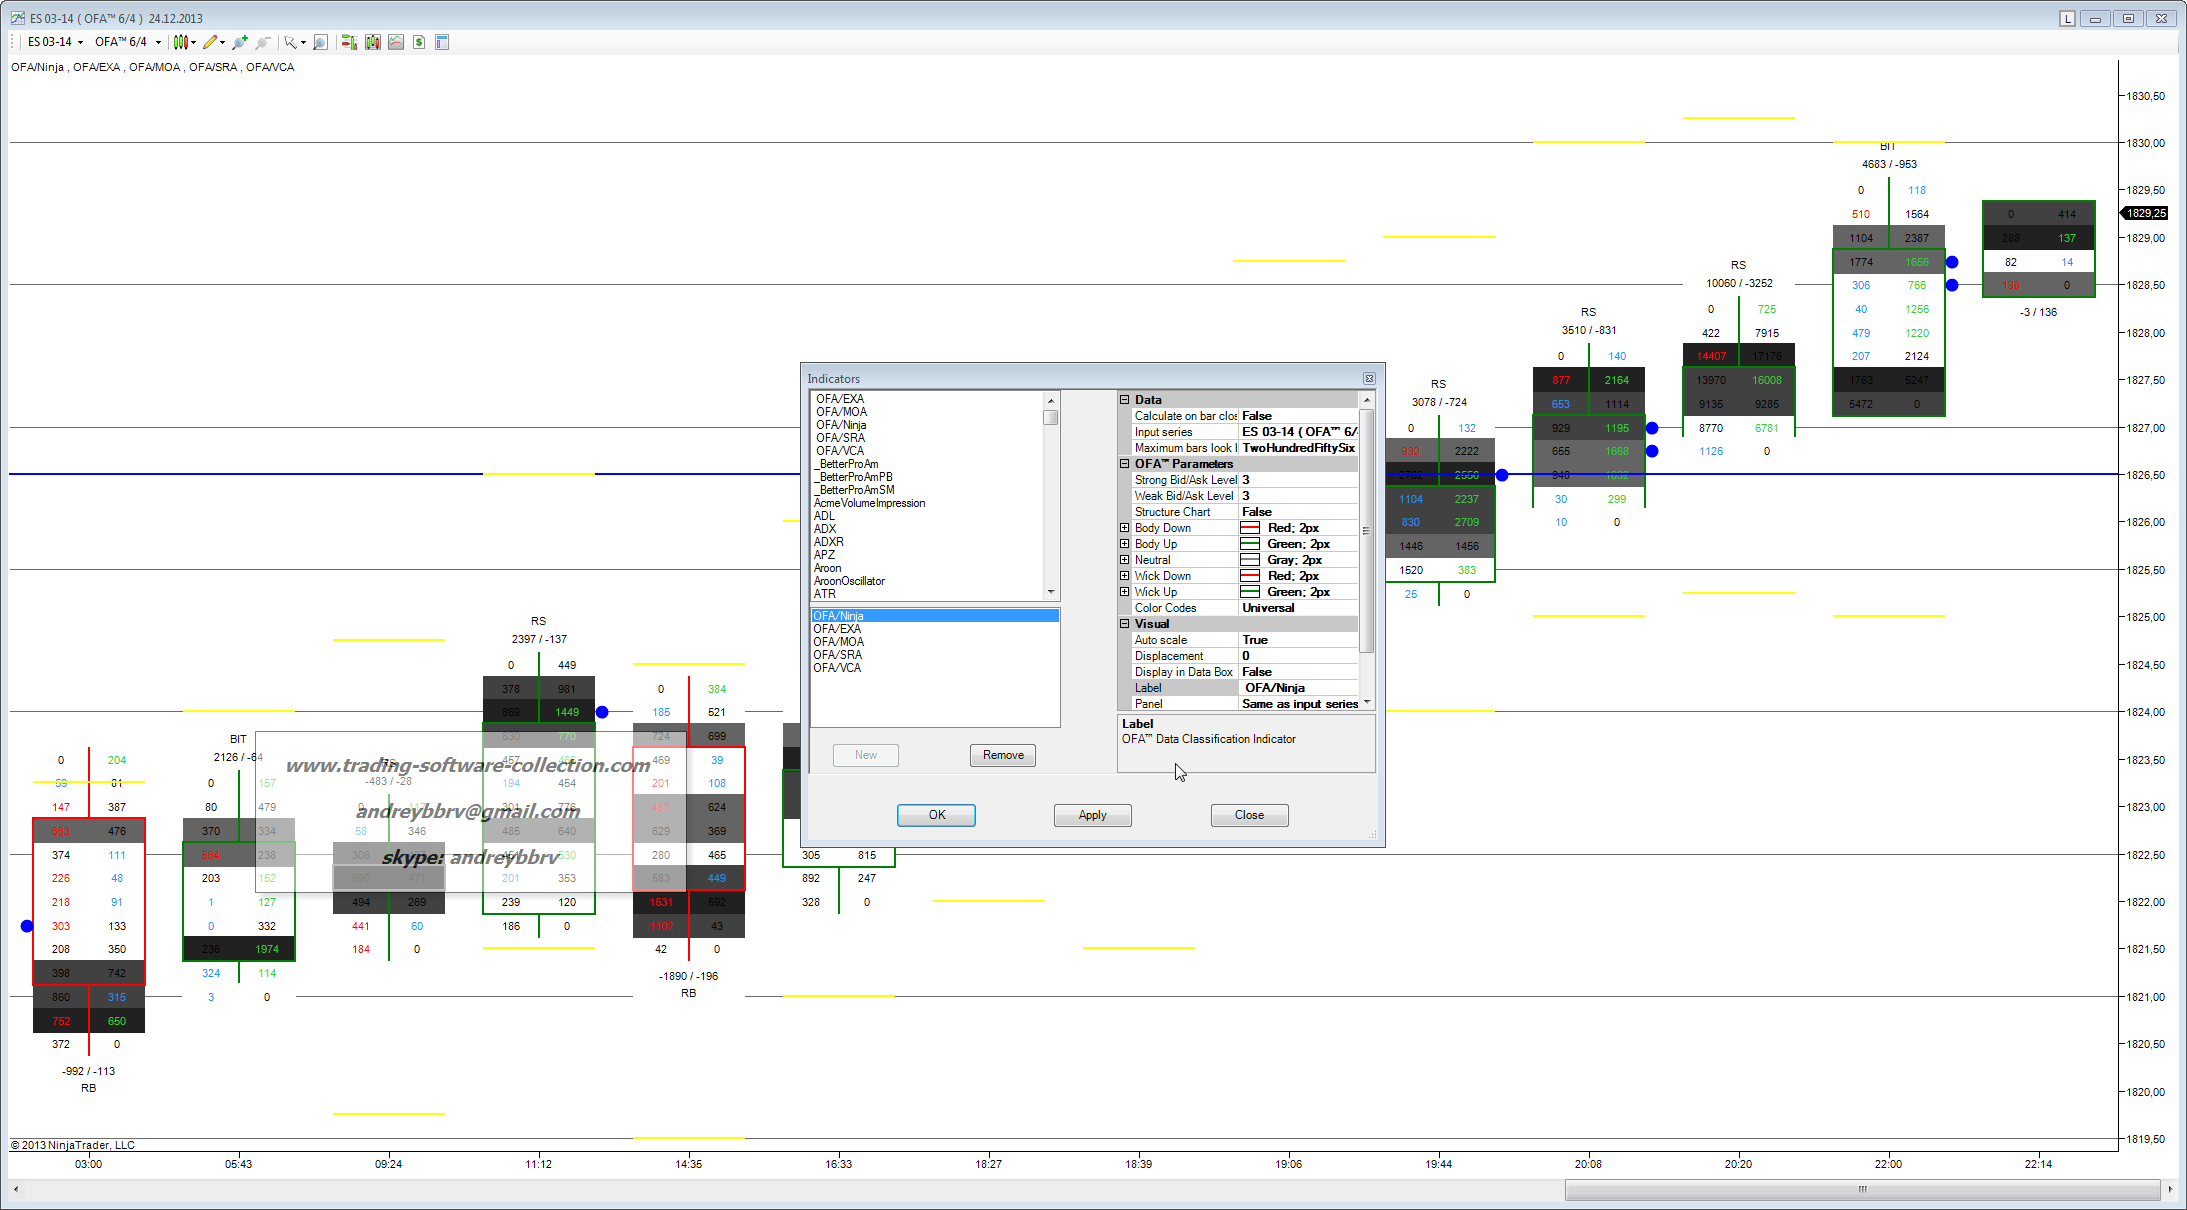Collapse the OFA Parameters section
The width and height of the screenshot is (2187, 1210).
(x=1124, y=463)
